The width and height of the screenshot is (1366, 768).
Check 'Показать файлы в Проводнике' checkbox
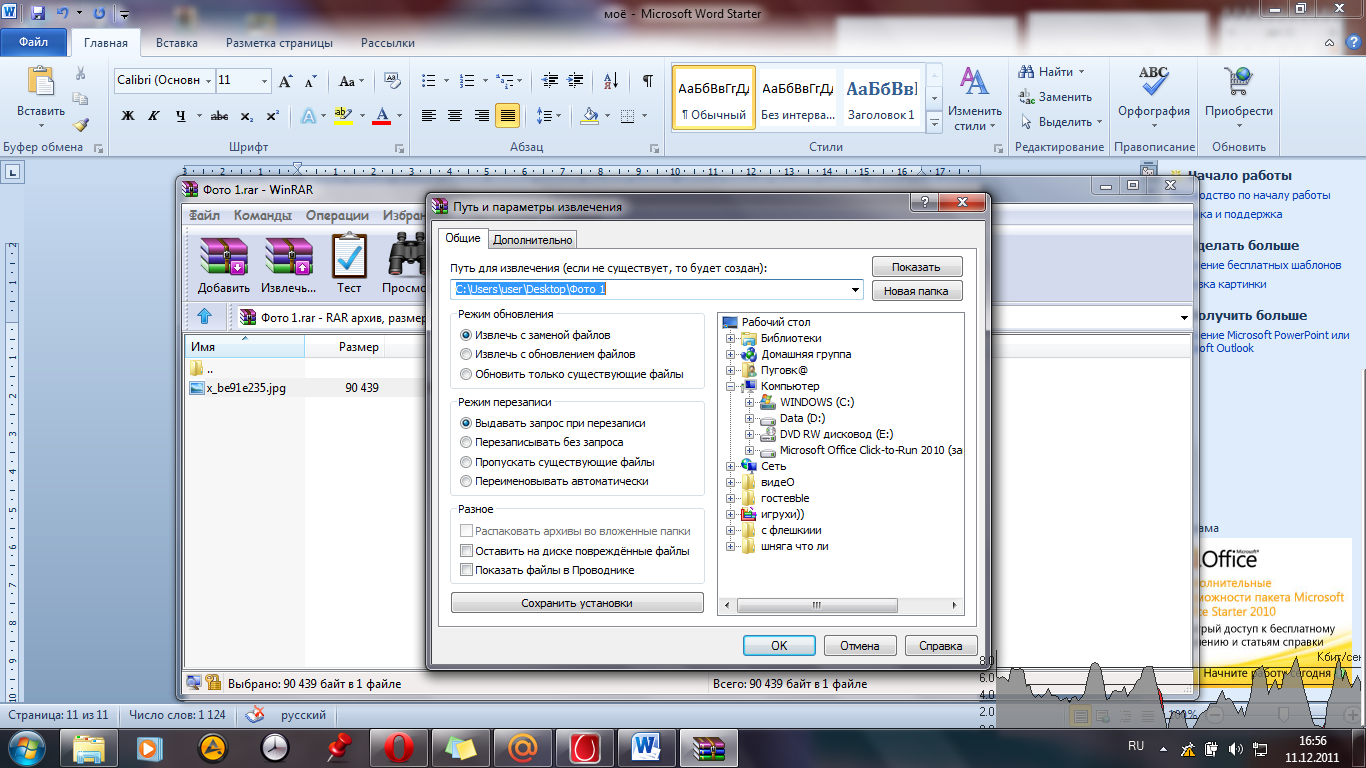(466, 570)
